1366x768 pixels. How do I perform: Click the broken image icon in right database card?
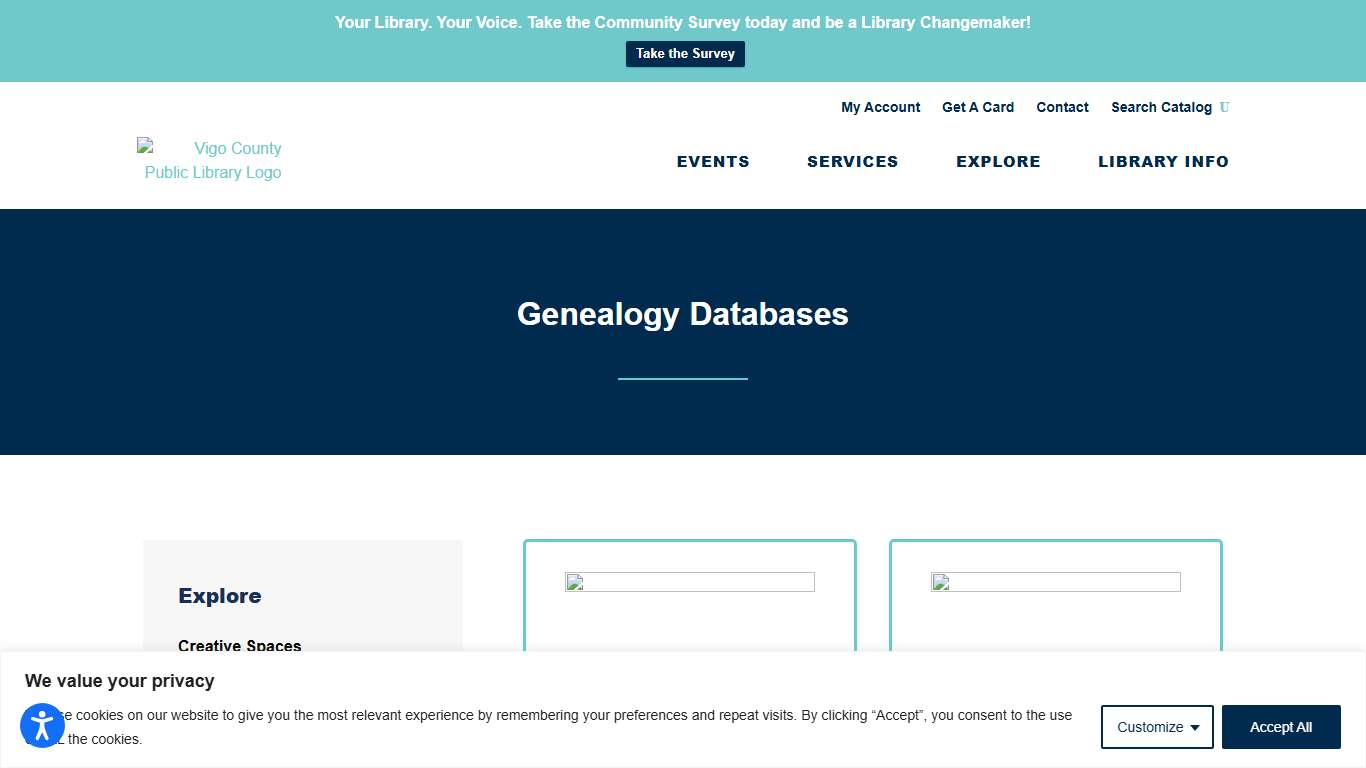coord(939,581)
